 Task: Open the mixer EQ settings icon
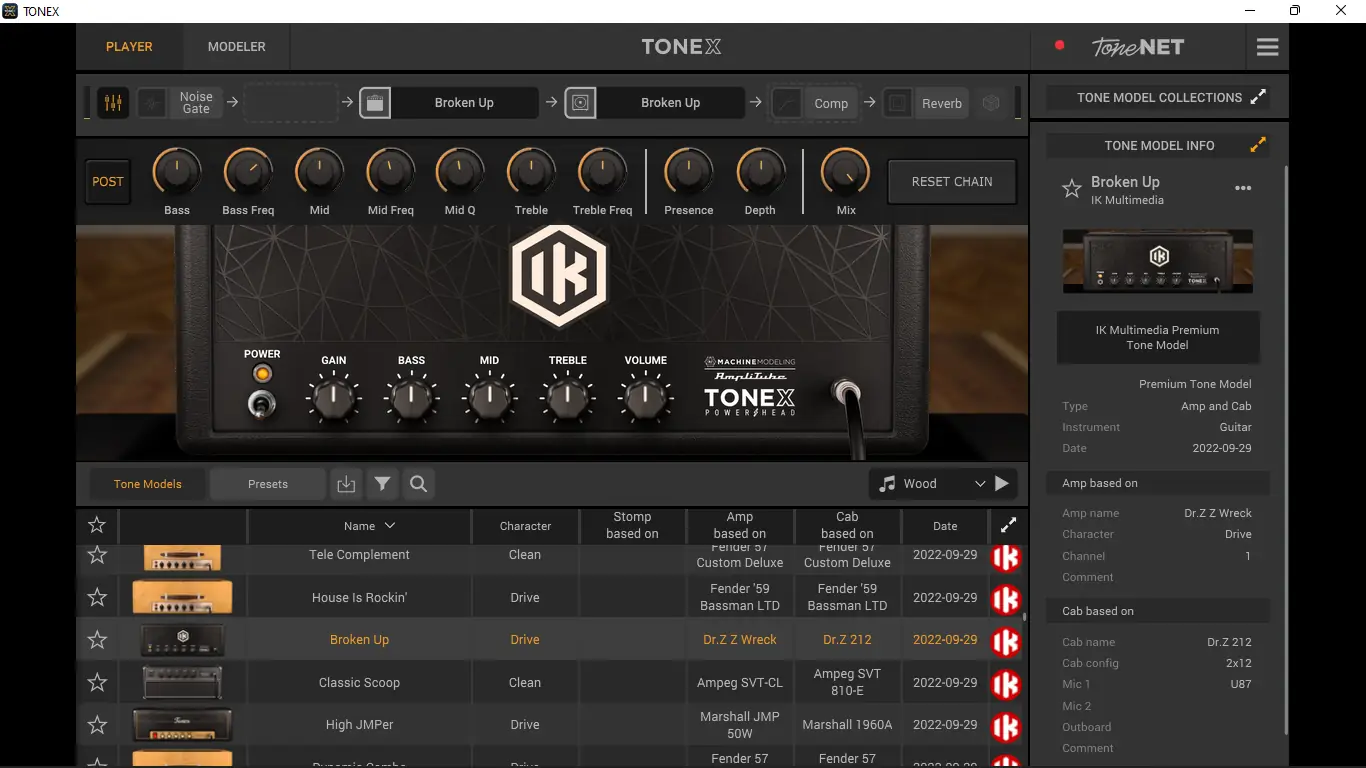click(113, 103)
